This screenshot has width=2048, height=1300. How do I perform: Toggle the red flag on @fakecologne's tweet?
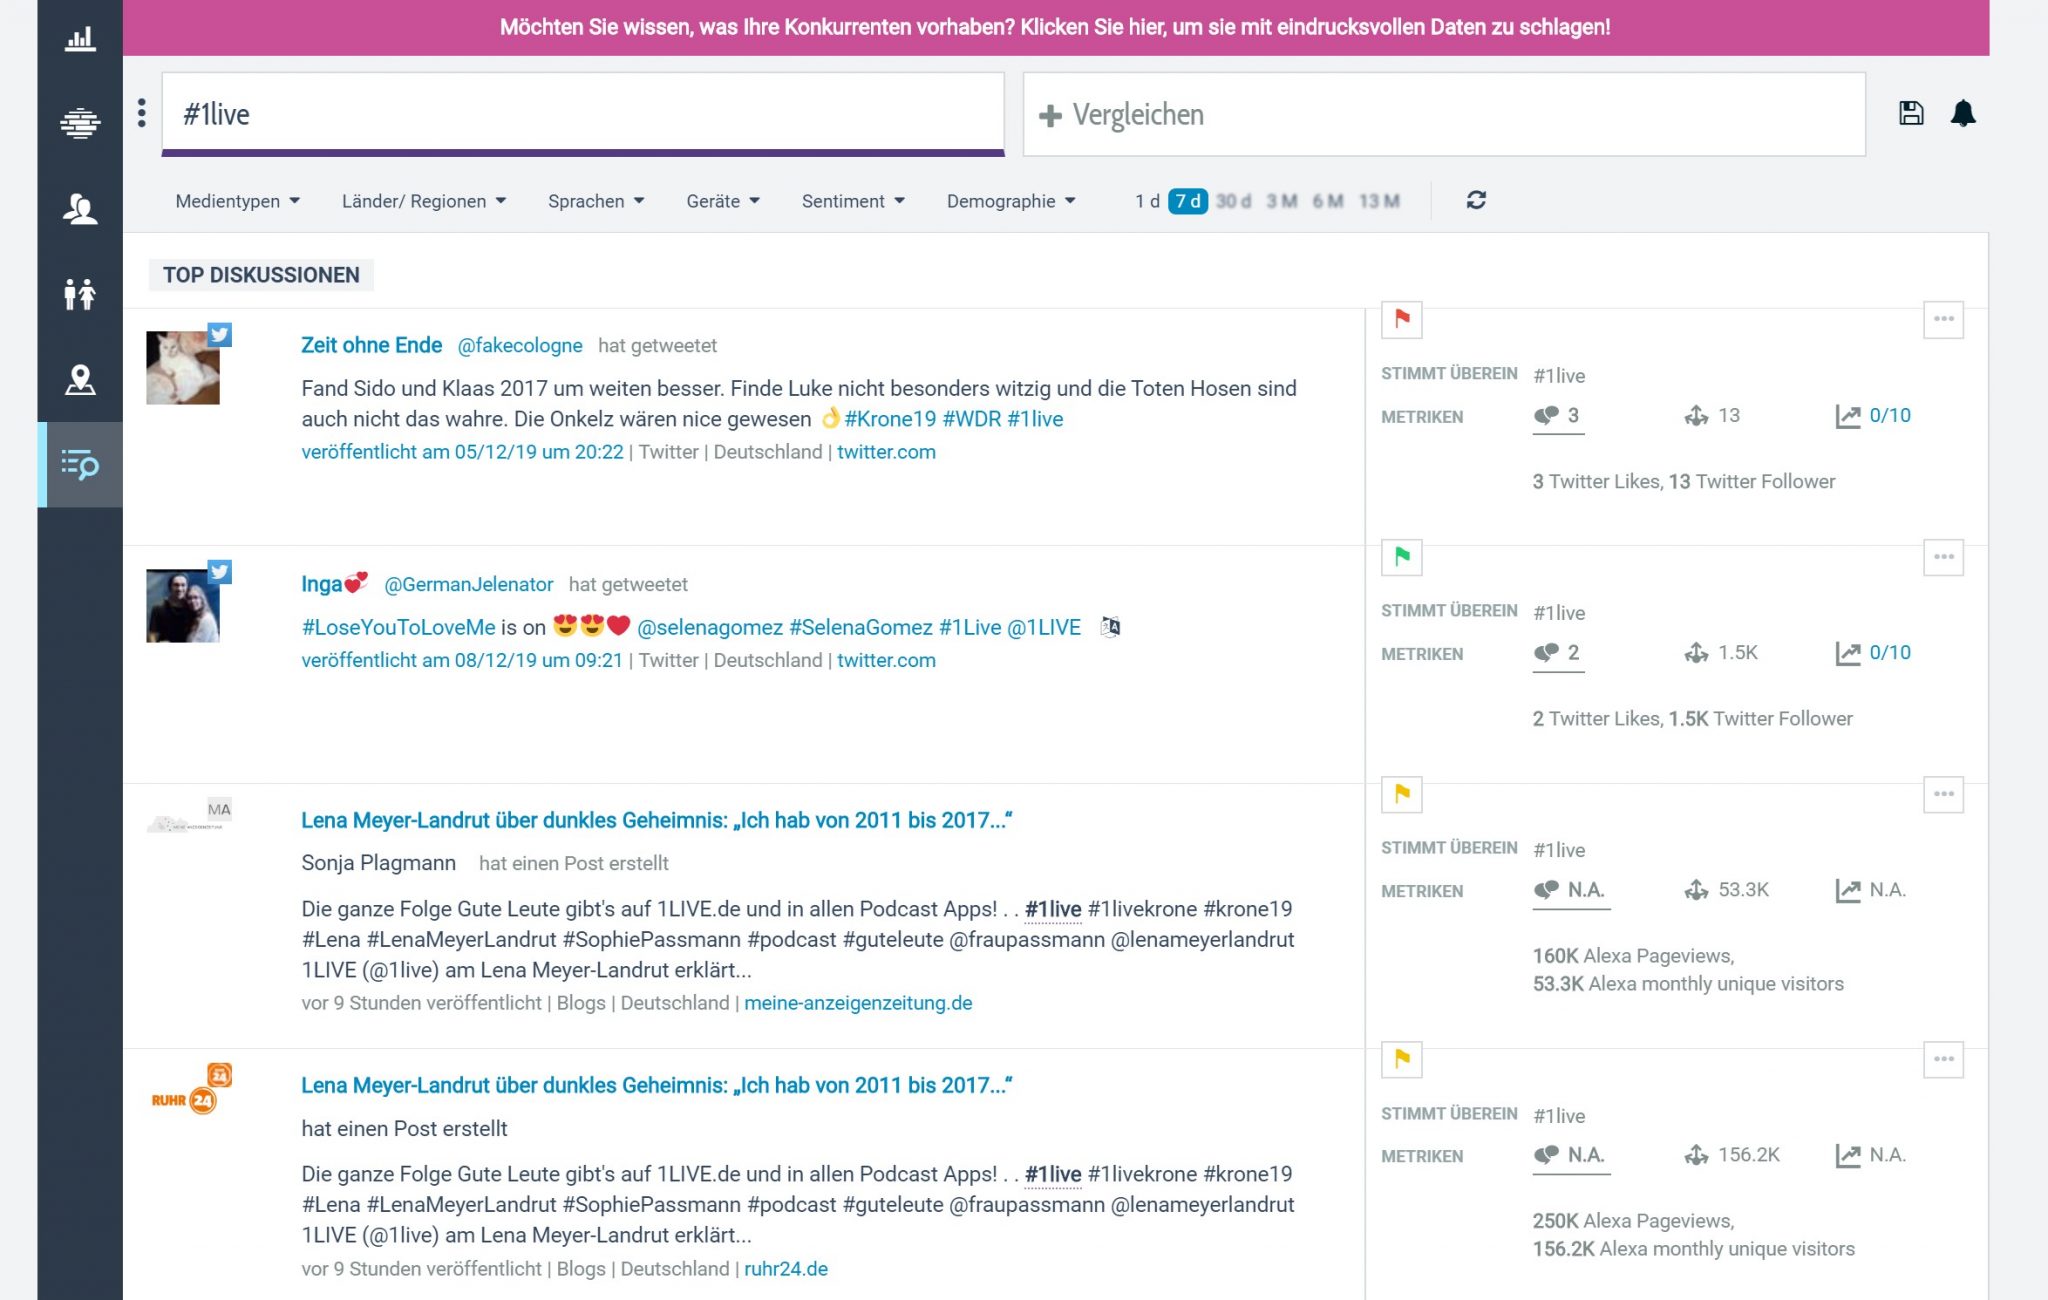pyautogui.click(x=1401, y=320)
